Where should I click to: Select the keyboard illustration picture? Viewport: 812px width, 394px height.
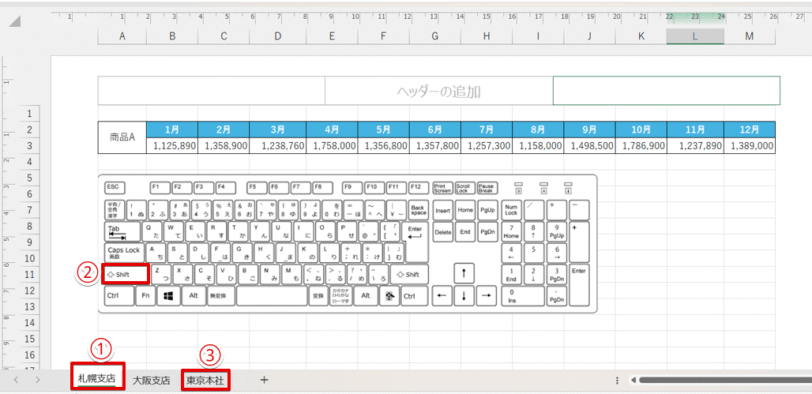(x=347, y=243)
